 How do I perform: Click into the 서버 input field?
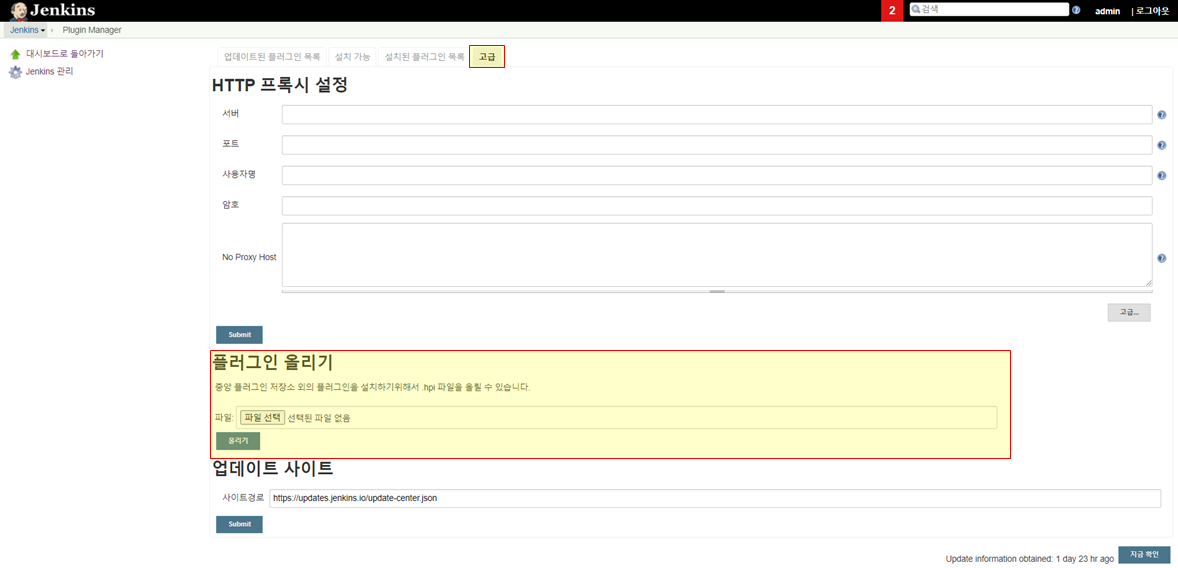(x=717, y=114)
